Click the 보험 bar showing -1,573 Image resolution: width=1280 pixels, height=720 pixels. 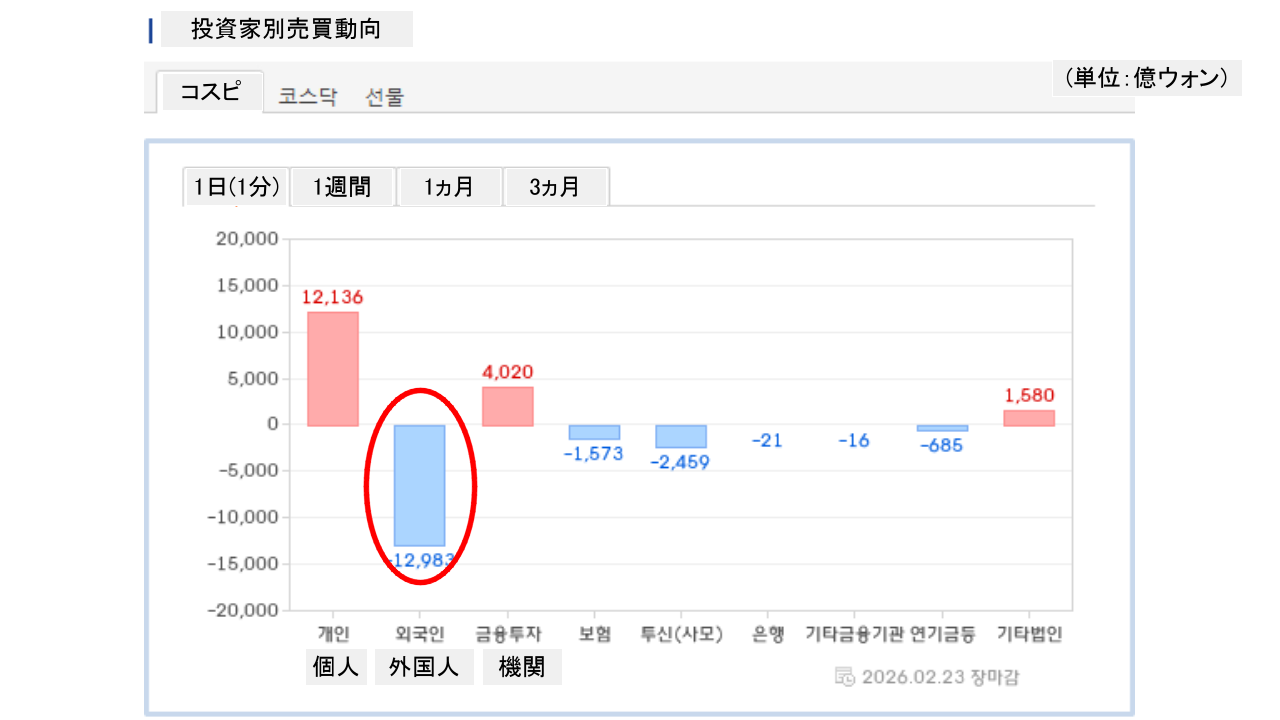[x=594, y=432]
